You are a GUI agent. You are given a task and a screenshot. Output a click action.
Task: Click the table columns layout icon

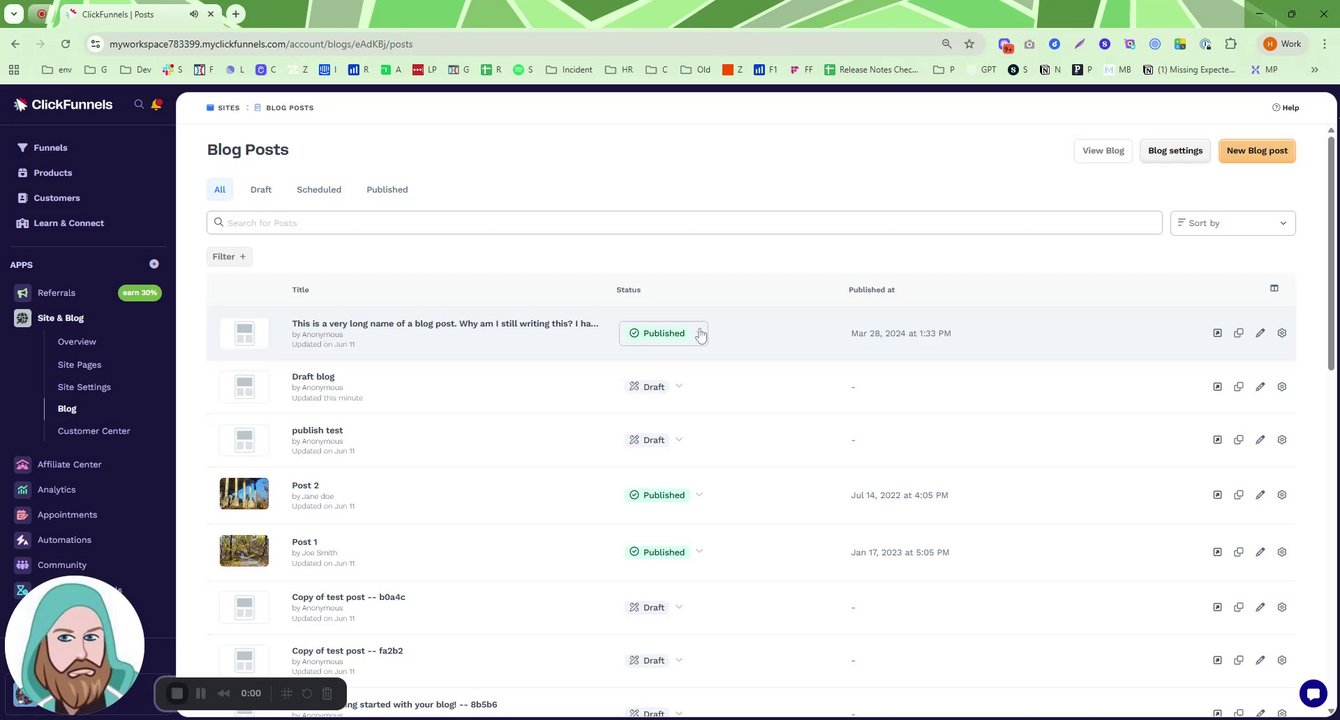(x=1274, y=288)
